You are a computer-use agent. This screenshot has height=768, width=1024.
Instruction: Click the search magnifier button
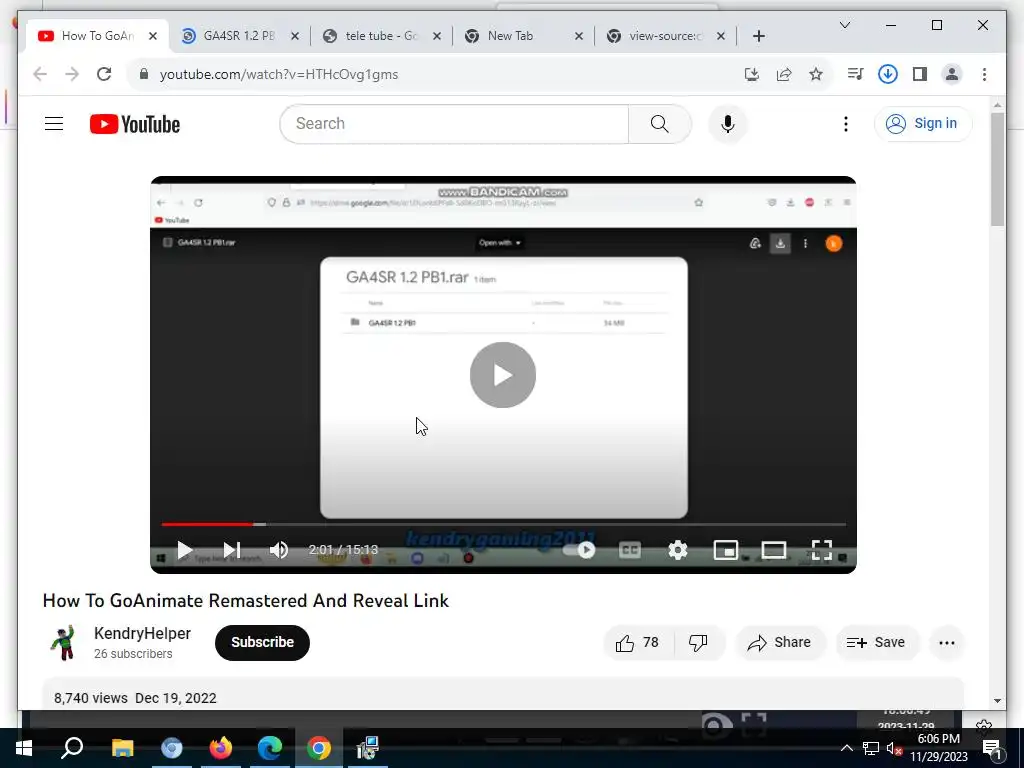click(x=660, y=123)
